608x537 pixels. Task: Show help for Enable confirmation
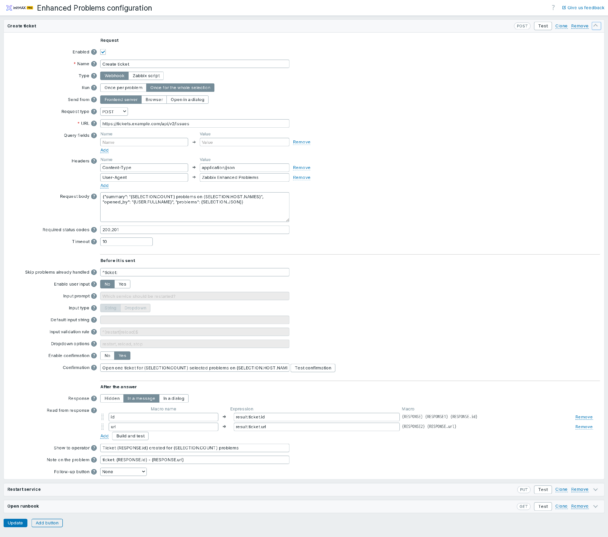click(x=94, y=356)
